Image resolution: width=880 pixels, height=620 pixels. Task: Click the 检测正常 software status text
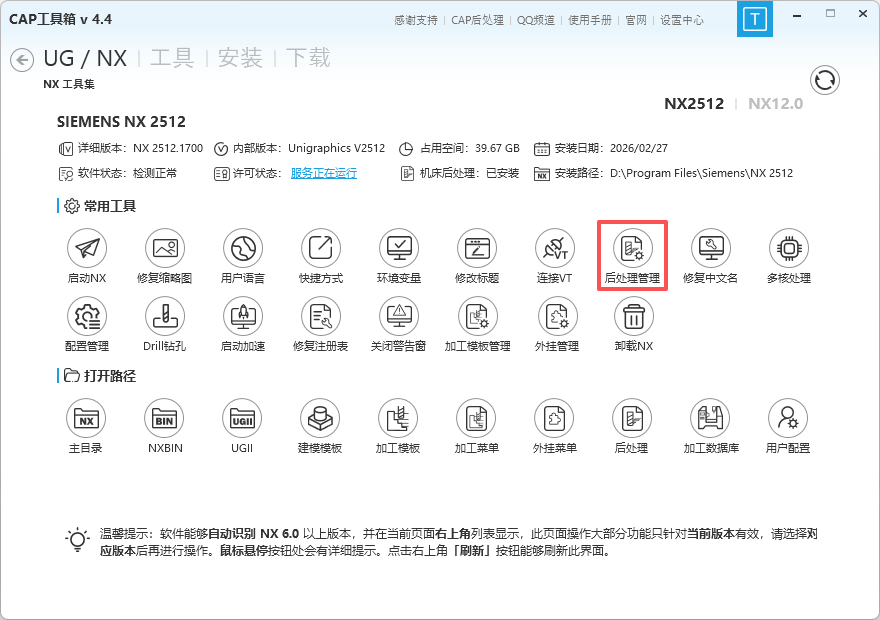click(x=155, y=173)
